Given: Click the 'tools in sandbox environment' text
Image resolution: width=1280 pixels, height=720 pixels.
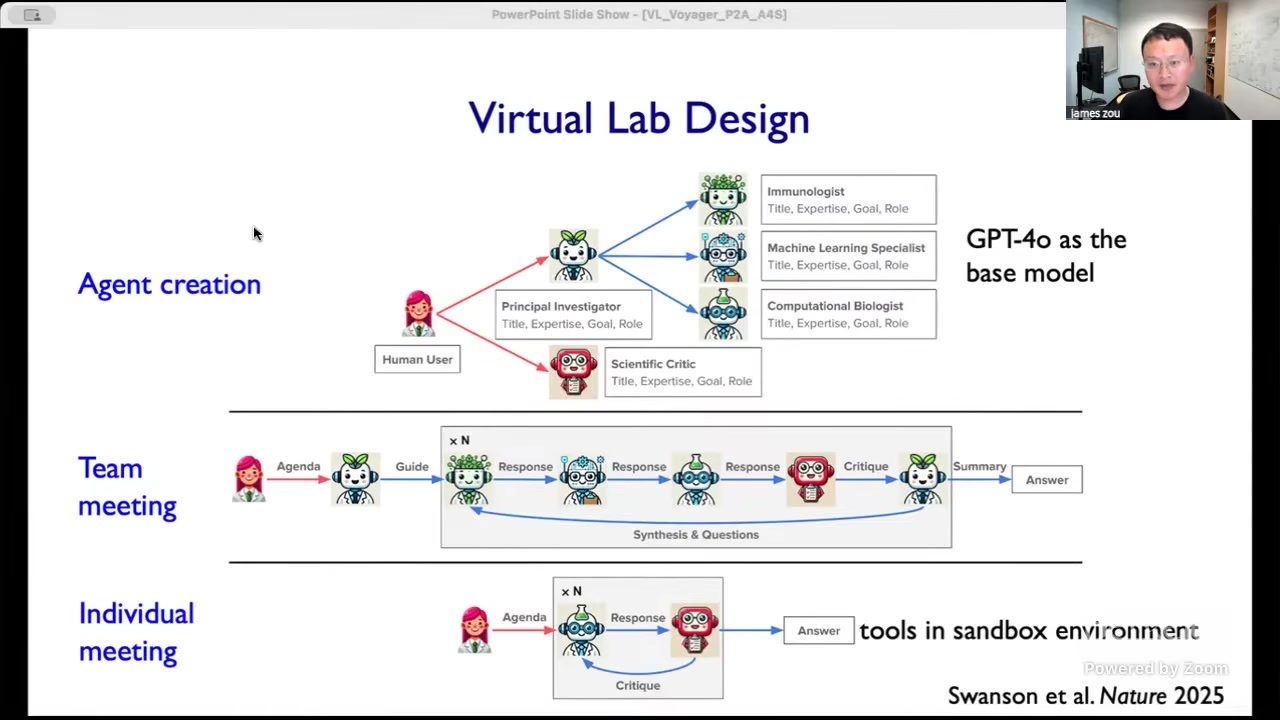Looking at the screenshot, I should point(1029,631).
